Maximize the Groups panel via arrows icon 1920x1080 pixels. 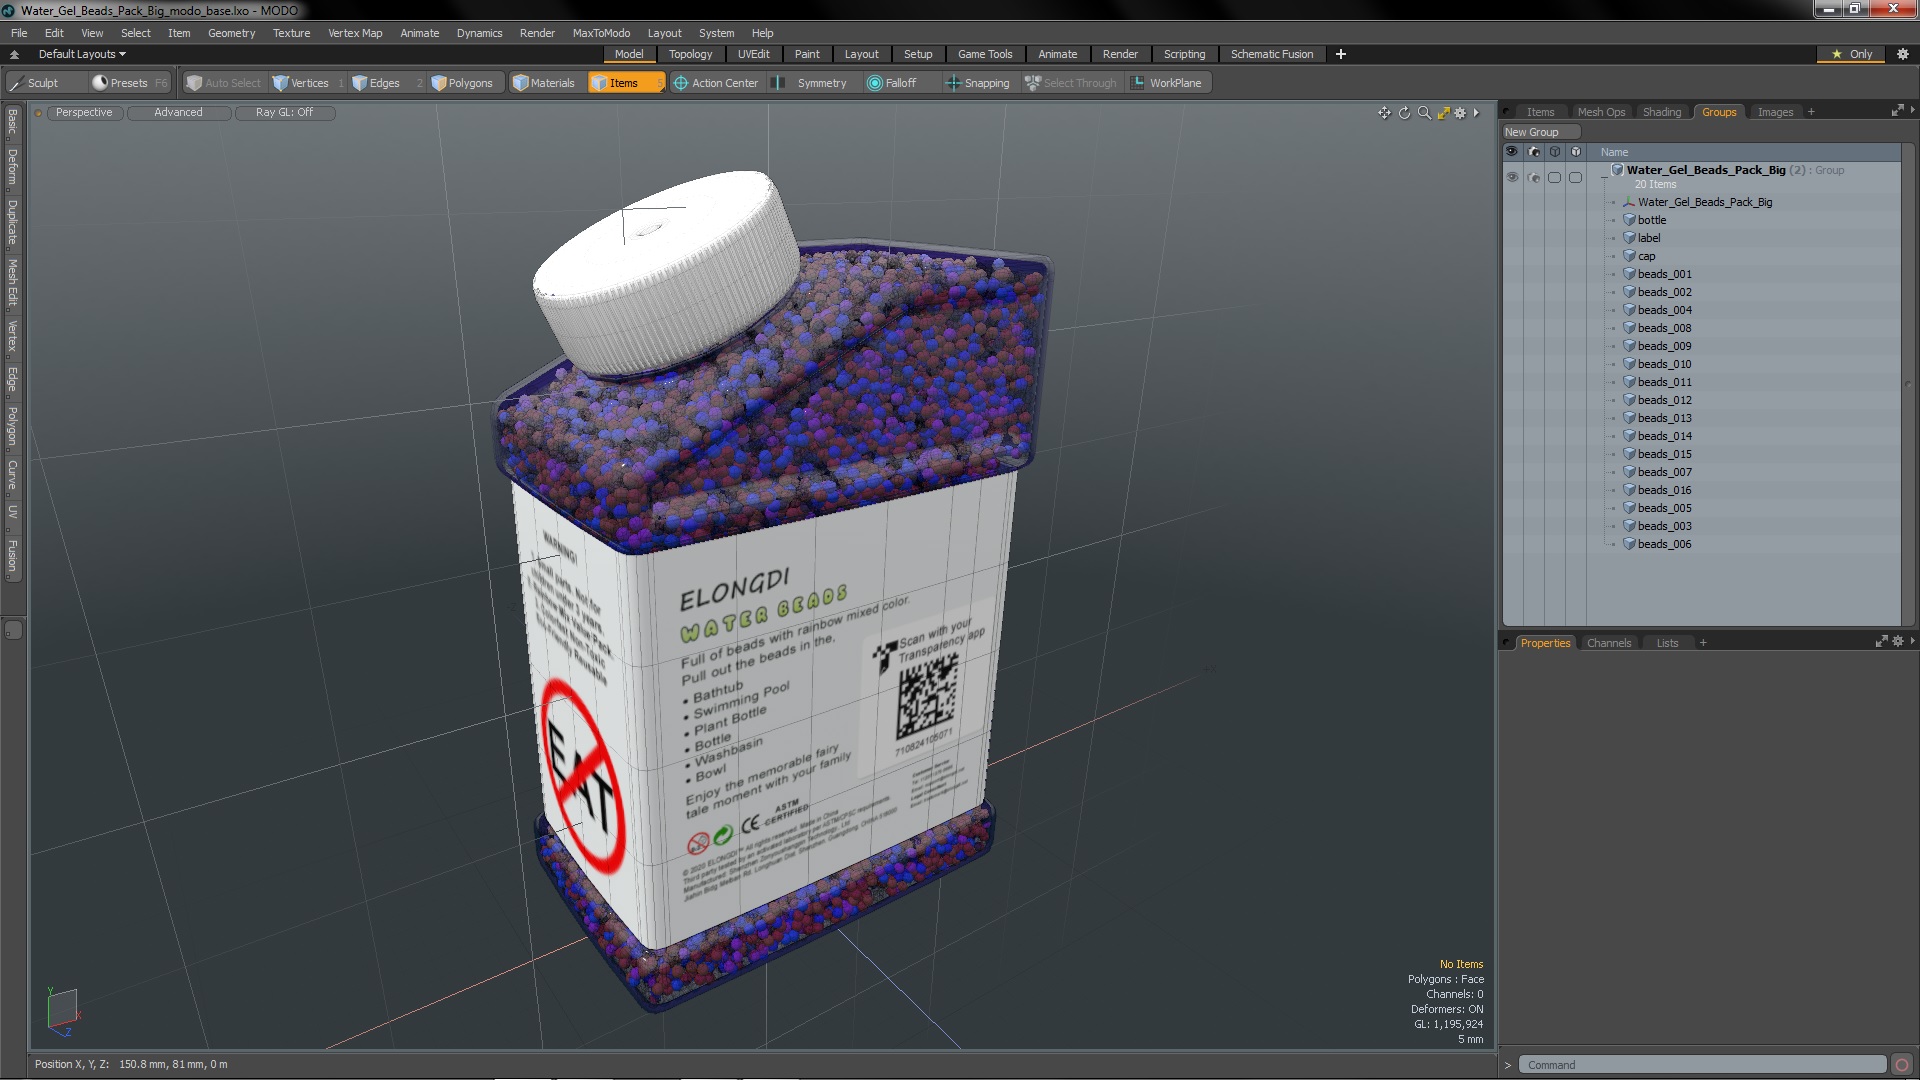point(1897,111)
